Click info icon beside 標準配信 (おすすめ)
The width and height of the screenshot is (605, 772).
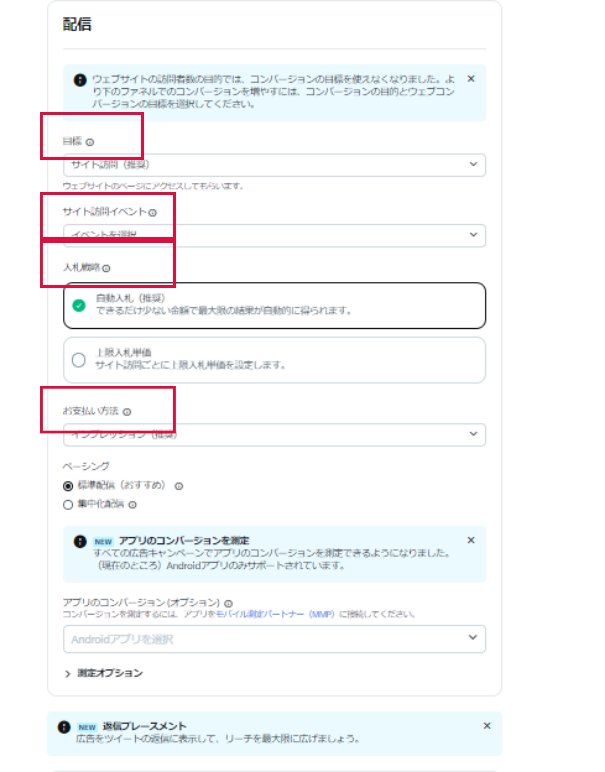[179, 486]
